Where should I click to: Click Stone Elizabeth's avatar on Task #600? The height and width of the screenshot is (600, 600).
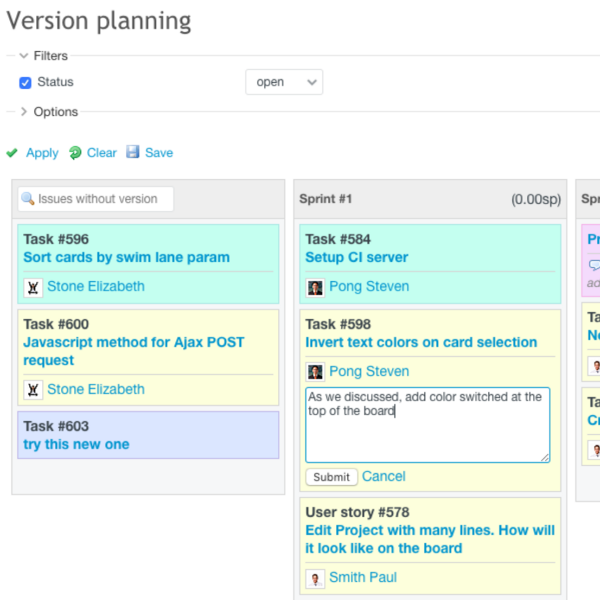pyautogui.click(x=33, y=390)
